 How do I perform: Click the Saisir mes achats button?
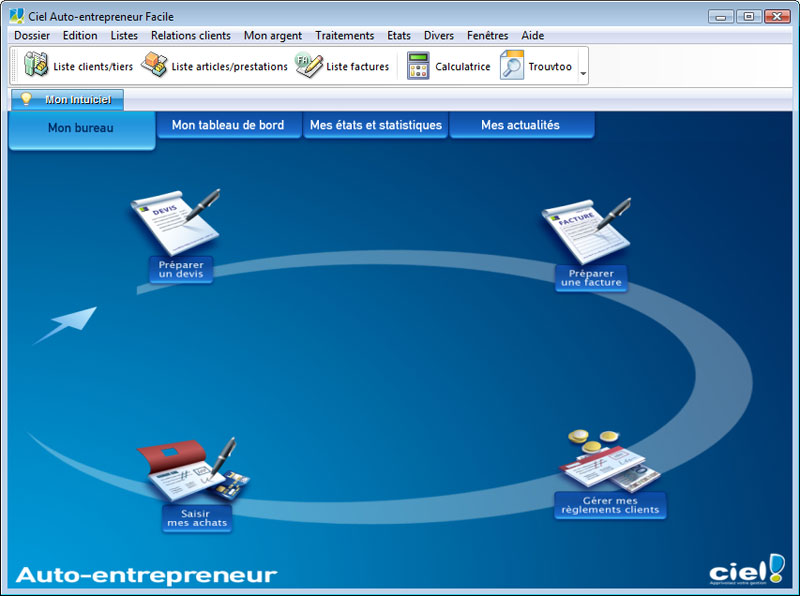coord(197,518)
